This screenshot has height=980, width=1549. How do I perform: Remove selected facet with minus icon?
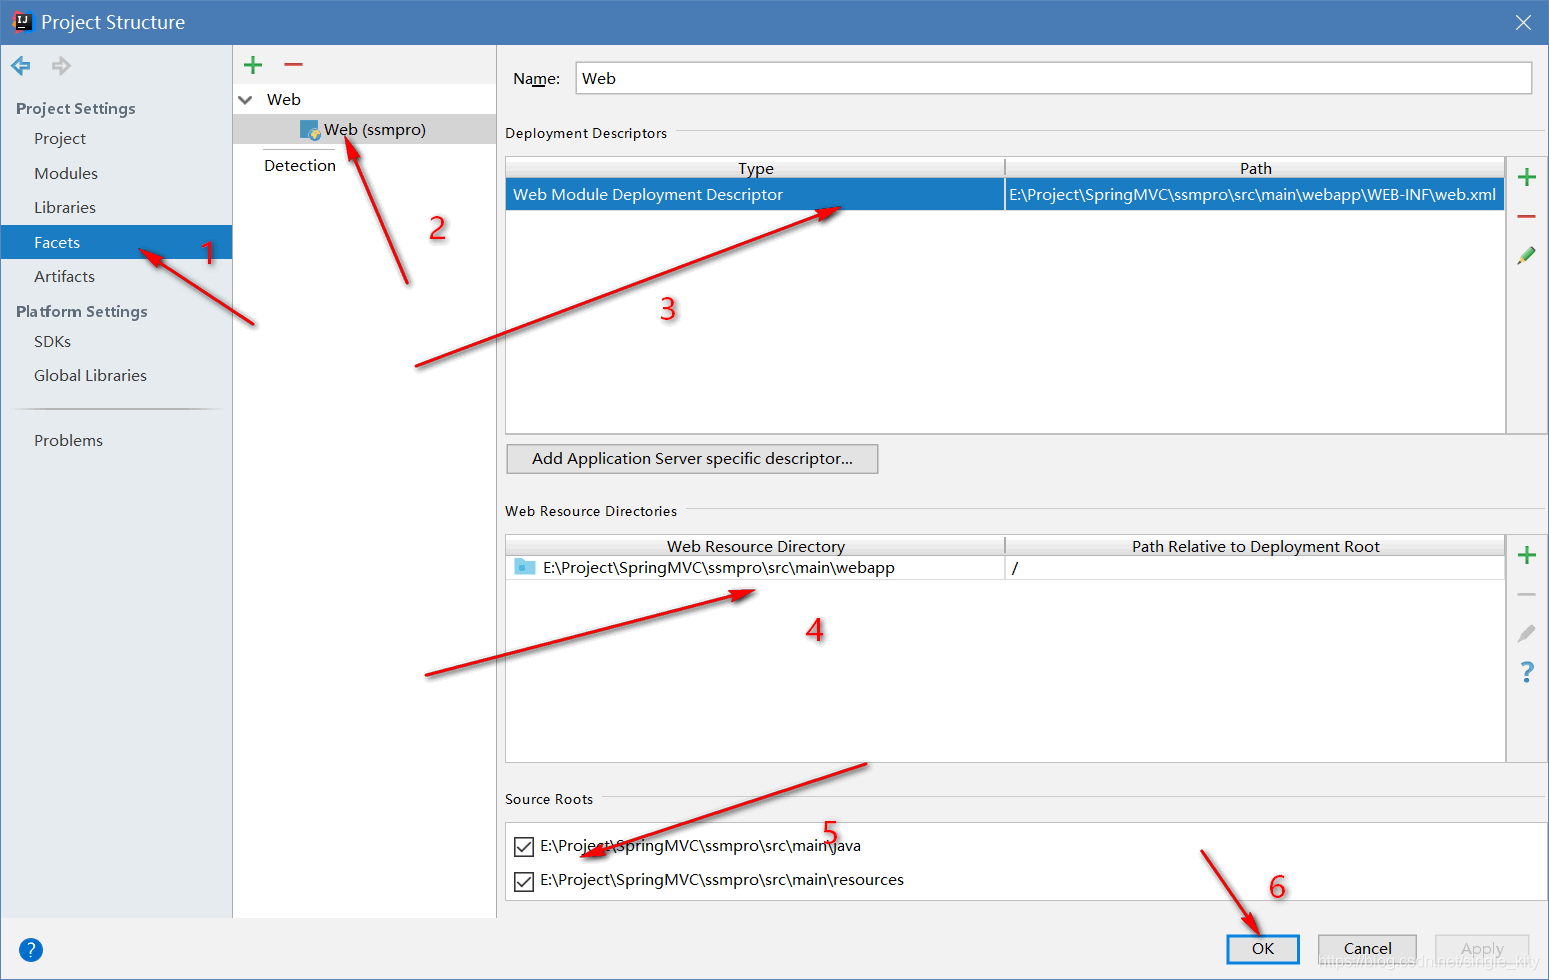click(293, 65)
